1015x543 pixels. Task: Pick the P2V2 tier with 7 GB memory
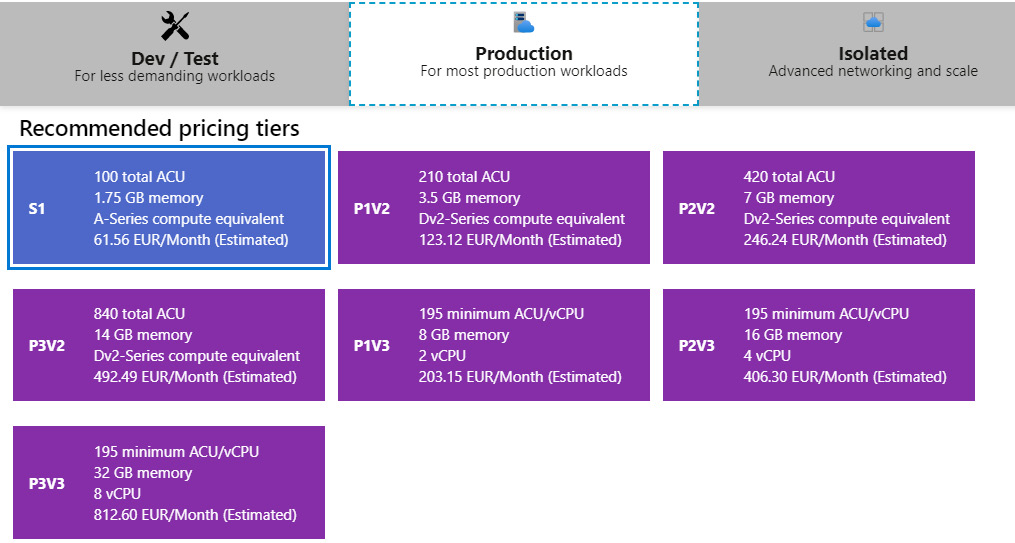pyautogui.click(x=819, y=208)
